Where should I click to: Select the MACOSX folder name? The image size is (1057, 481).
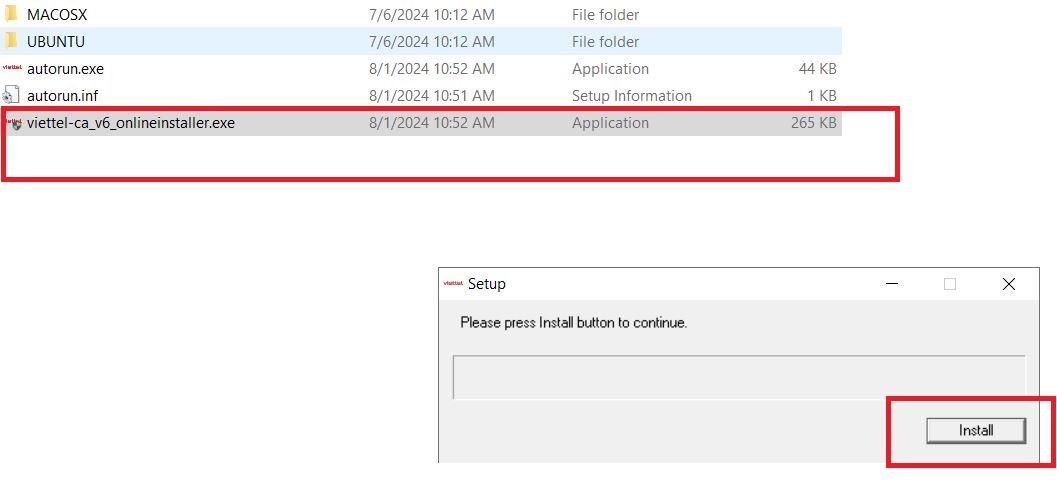(x=57, y=15)
